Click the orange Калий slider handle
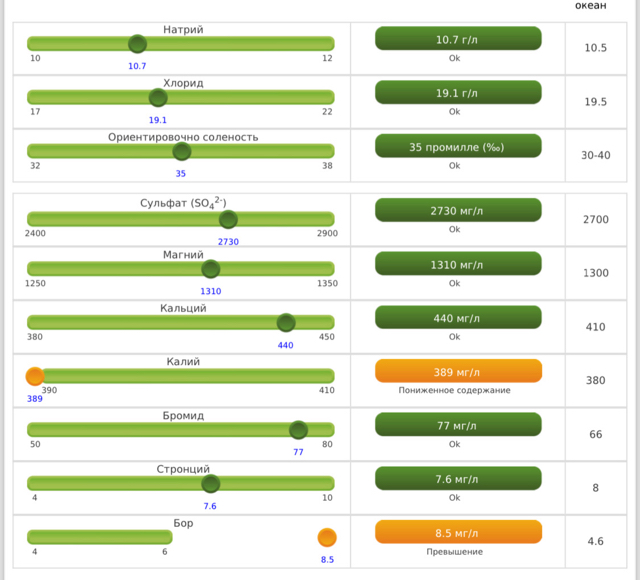 pos(35,377)
